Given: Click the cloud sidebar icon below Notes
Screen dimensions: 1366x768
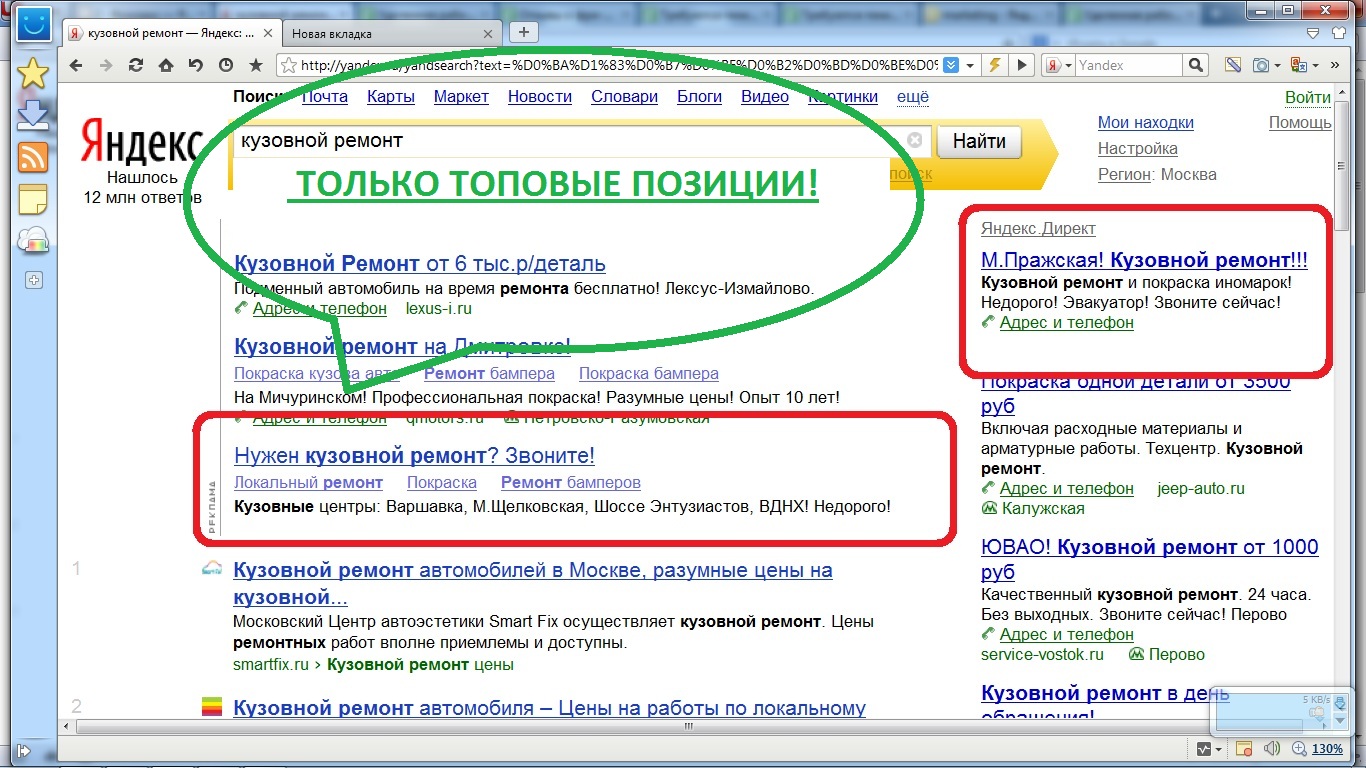Looking at the screenshot, I should click(33, 241).
